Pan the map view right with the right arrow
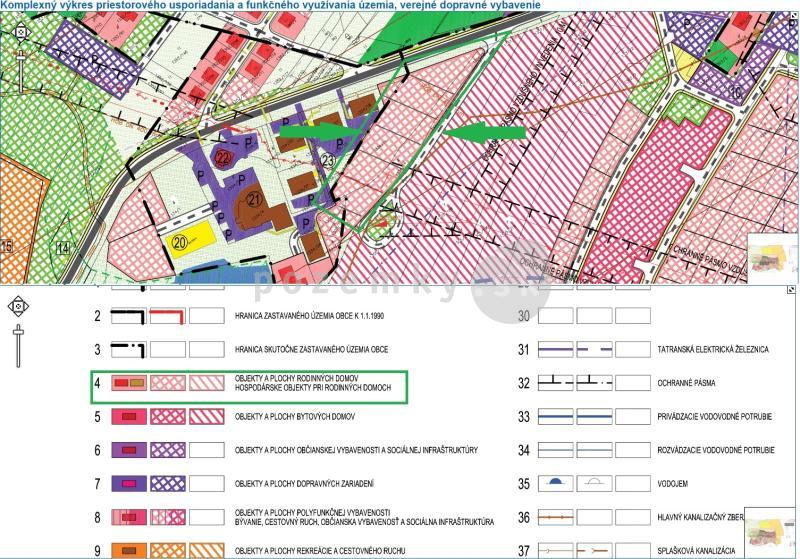 click(28, 33)
